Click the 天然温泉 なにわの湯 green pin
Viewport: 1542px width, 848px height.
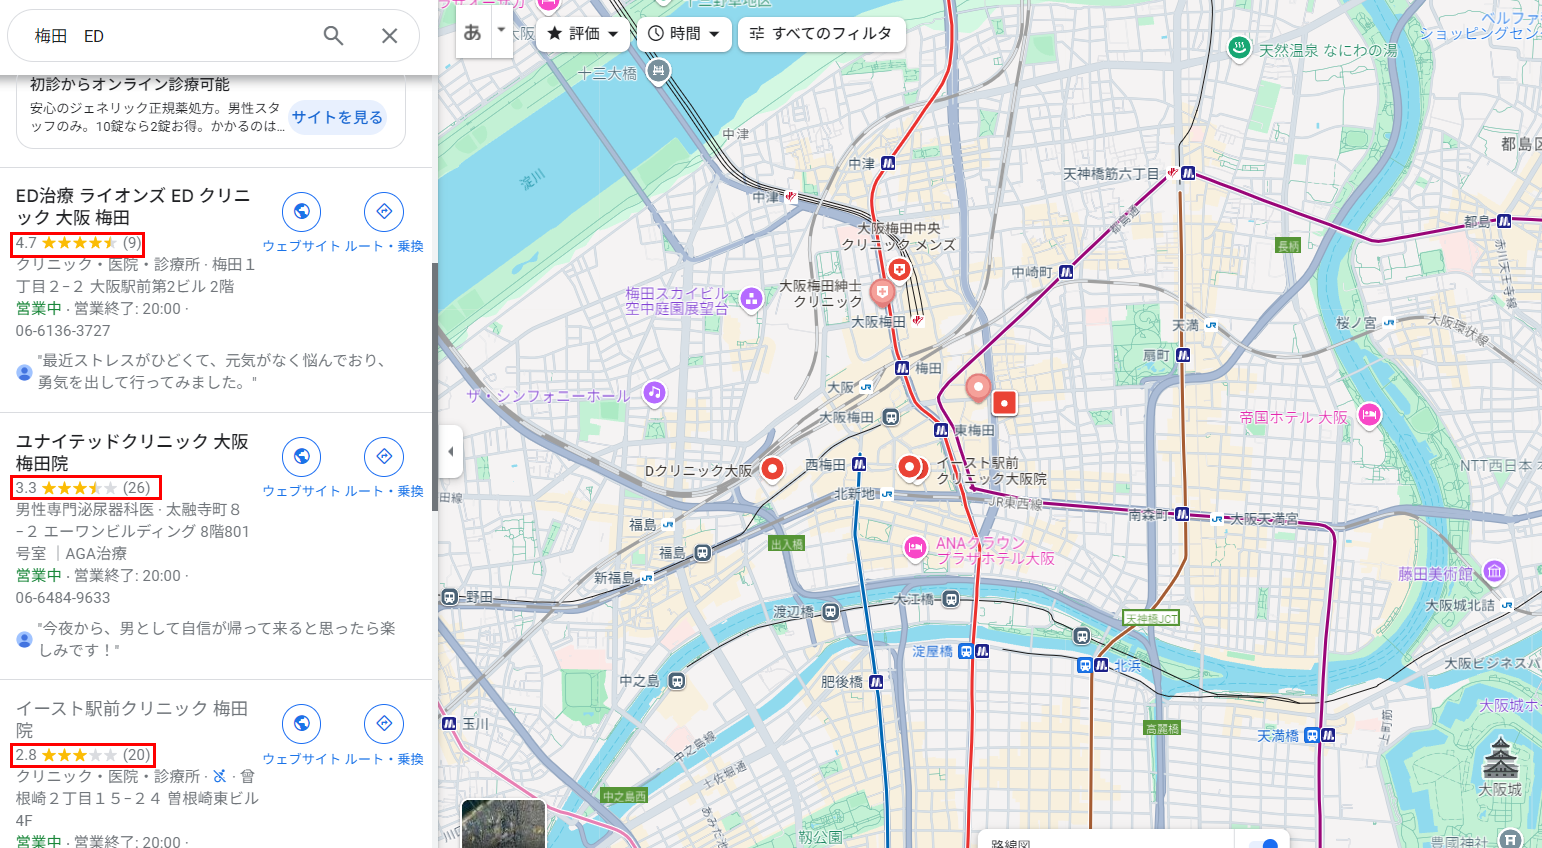1240,47
